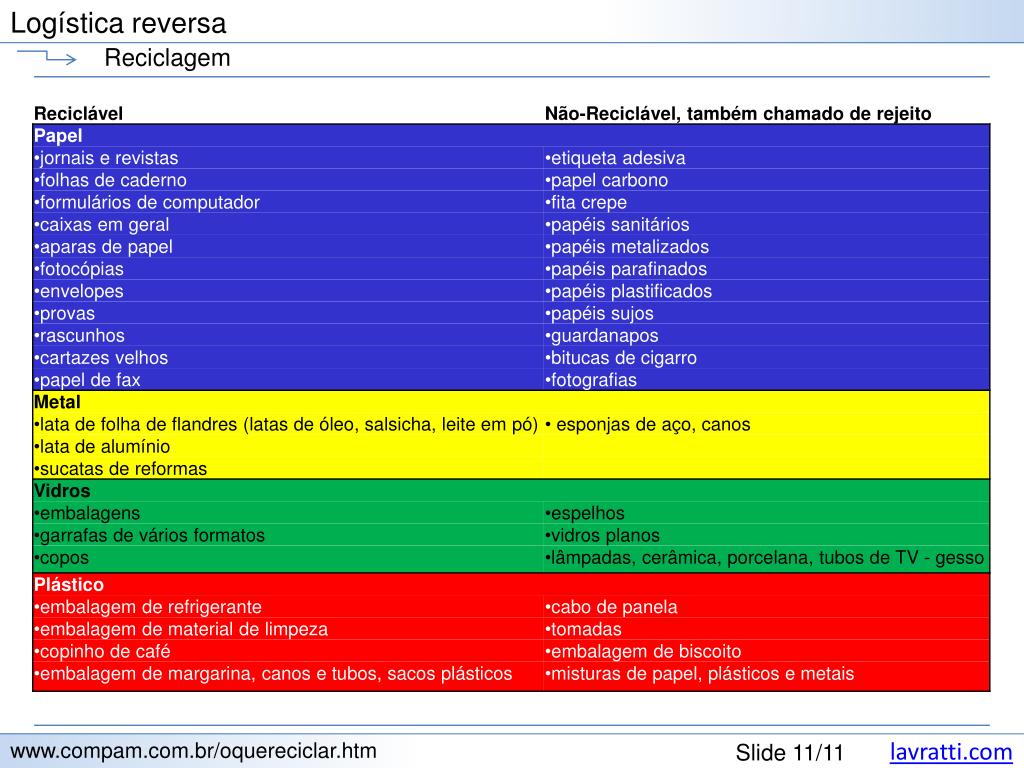Select the 'Reciclagem' subtitle text
The width and height of the screenshot is (1024, 768).
tap(167, 58)
